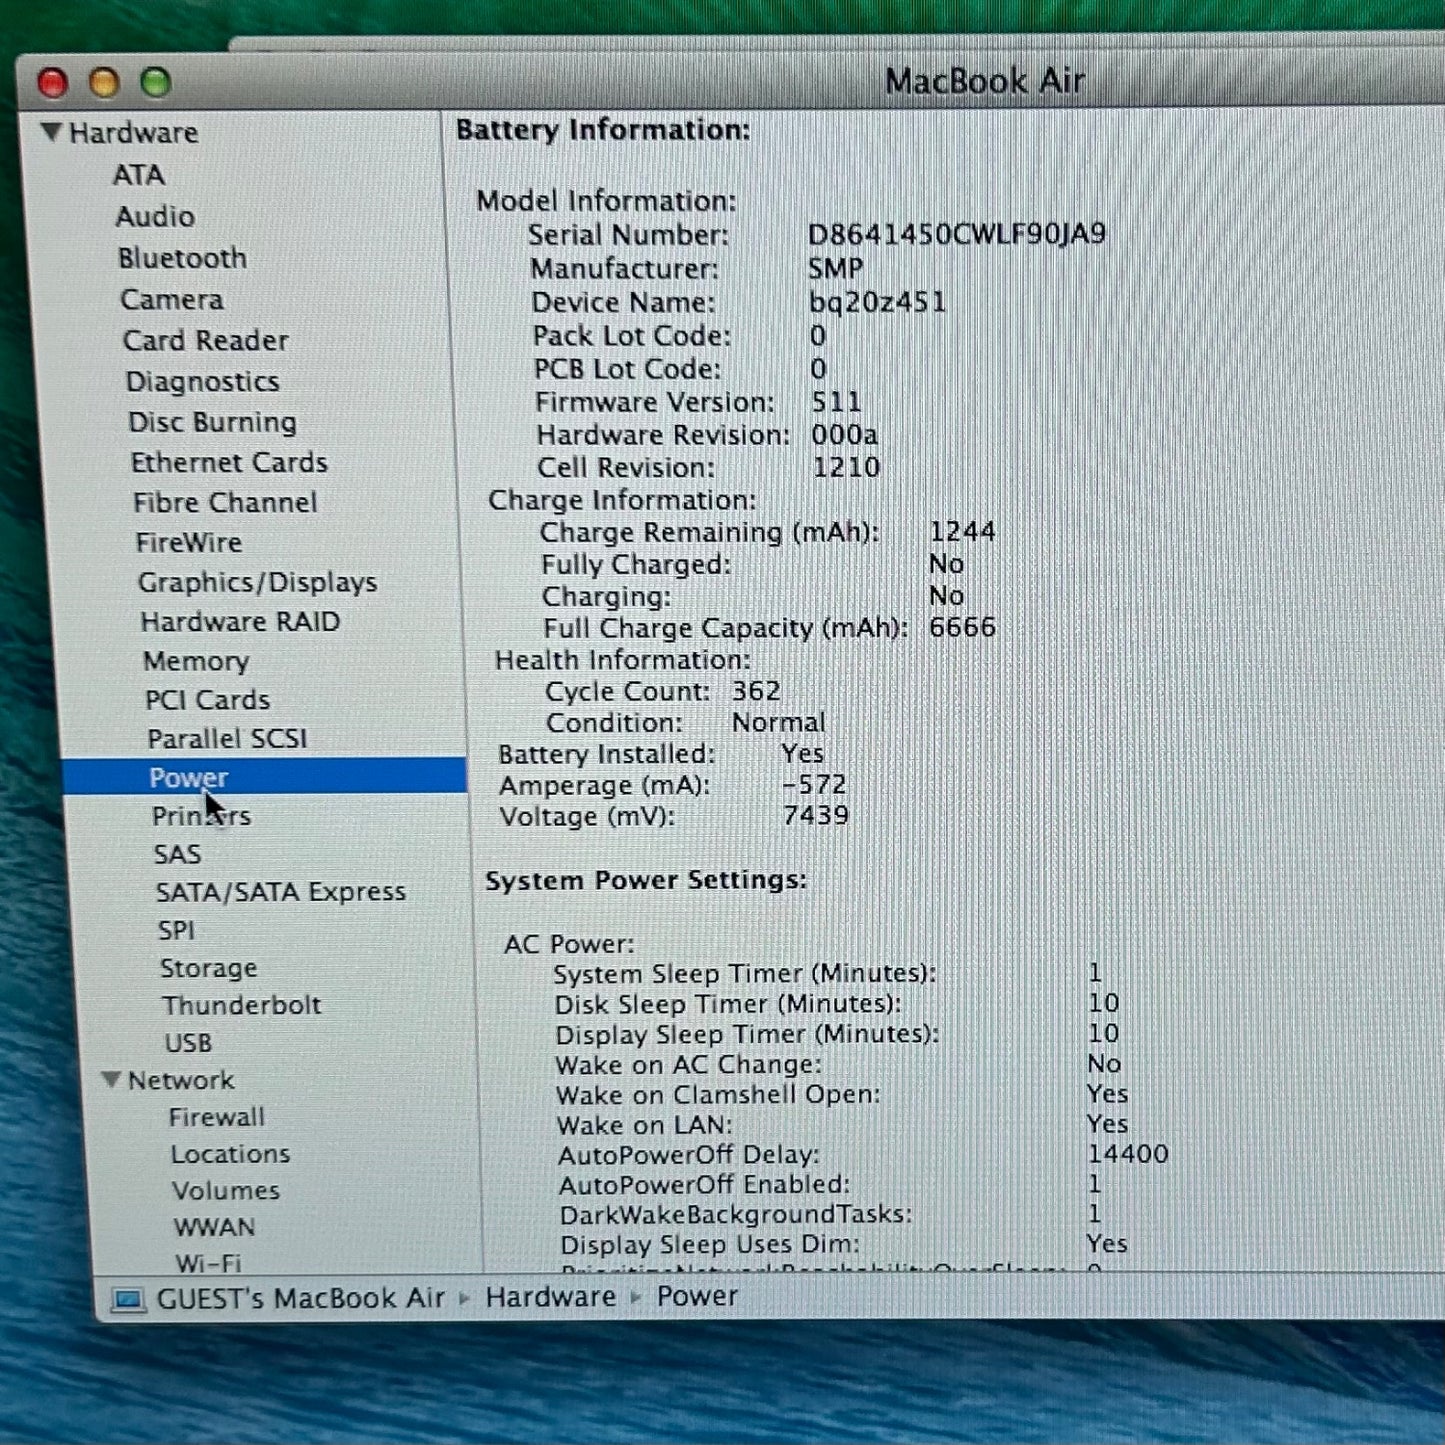Click the battery serial number value

[x=956, y=234]
